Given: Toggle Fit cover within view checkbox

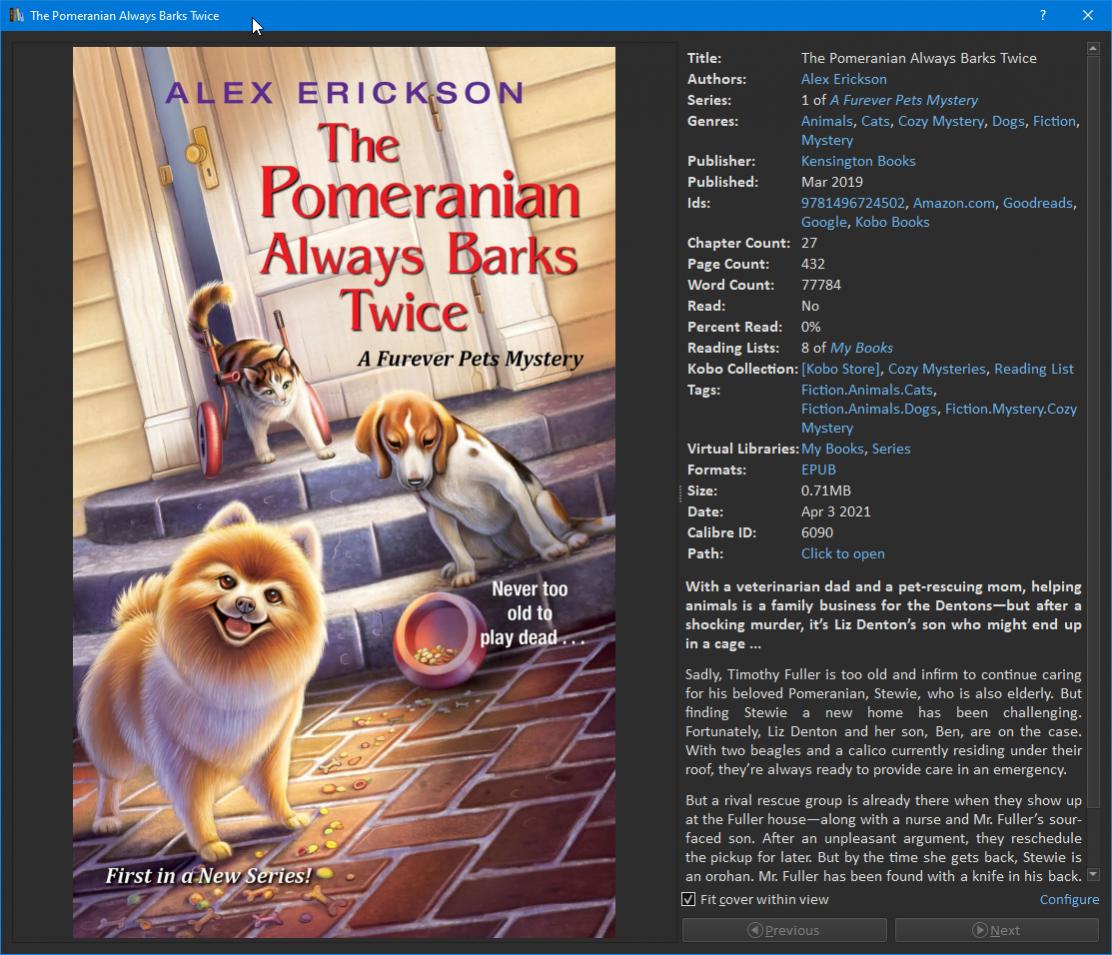Looking at the screenshot, I should [688, 899].
